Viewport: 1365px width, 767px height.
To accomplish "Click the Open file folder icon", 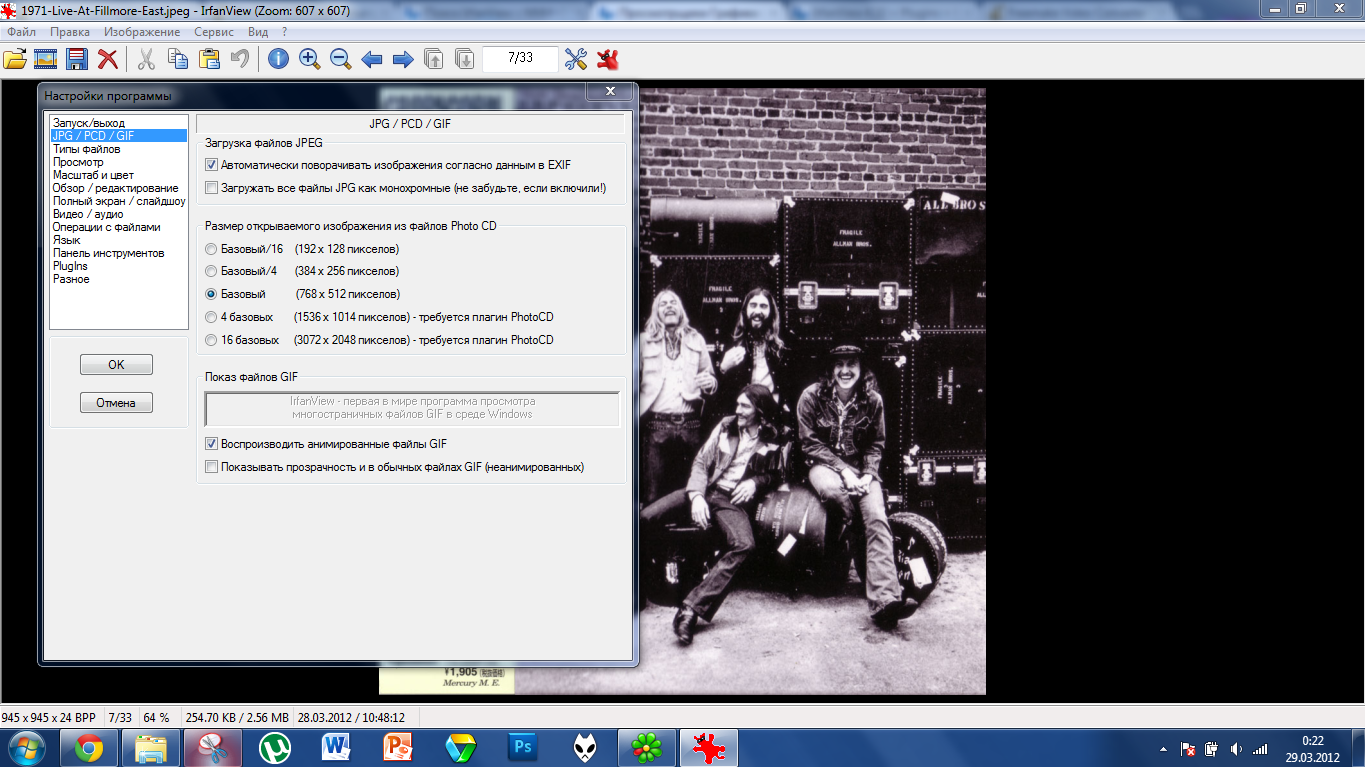I will [x=15, y=59].
